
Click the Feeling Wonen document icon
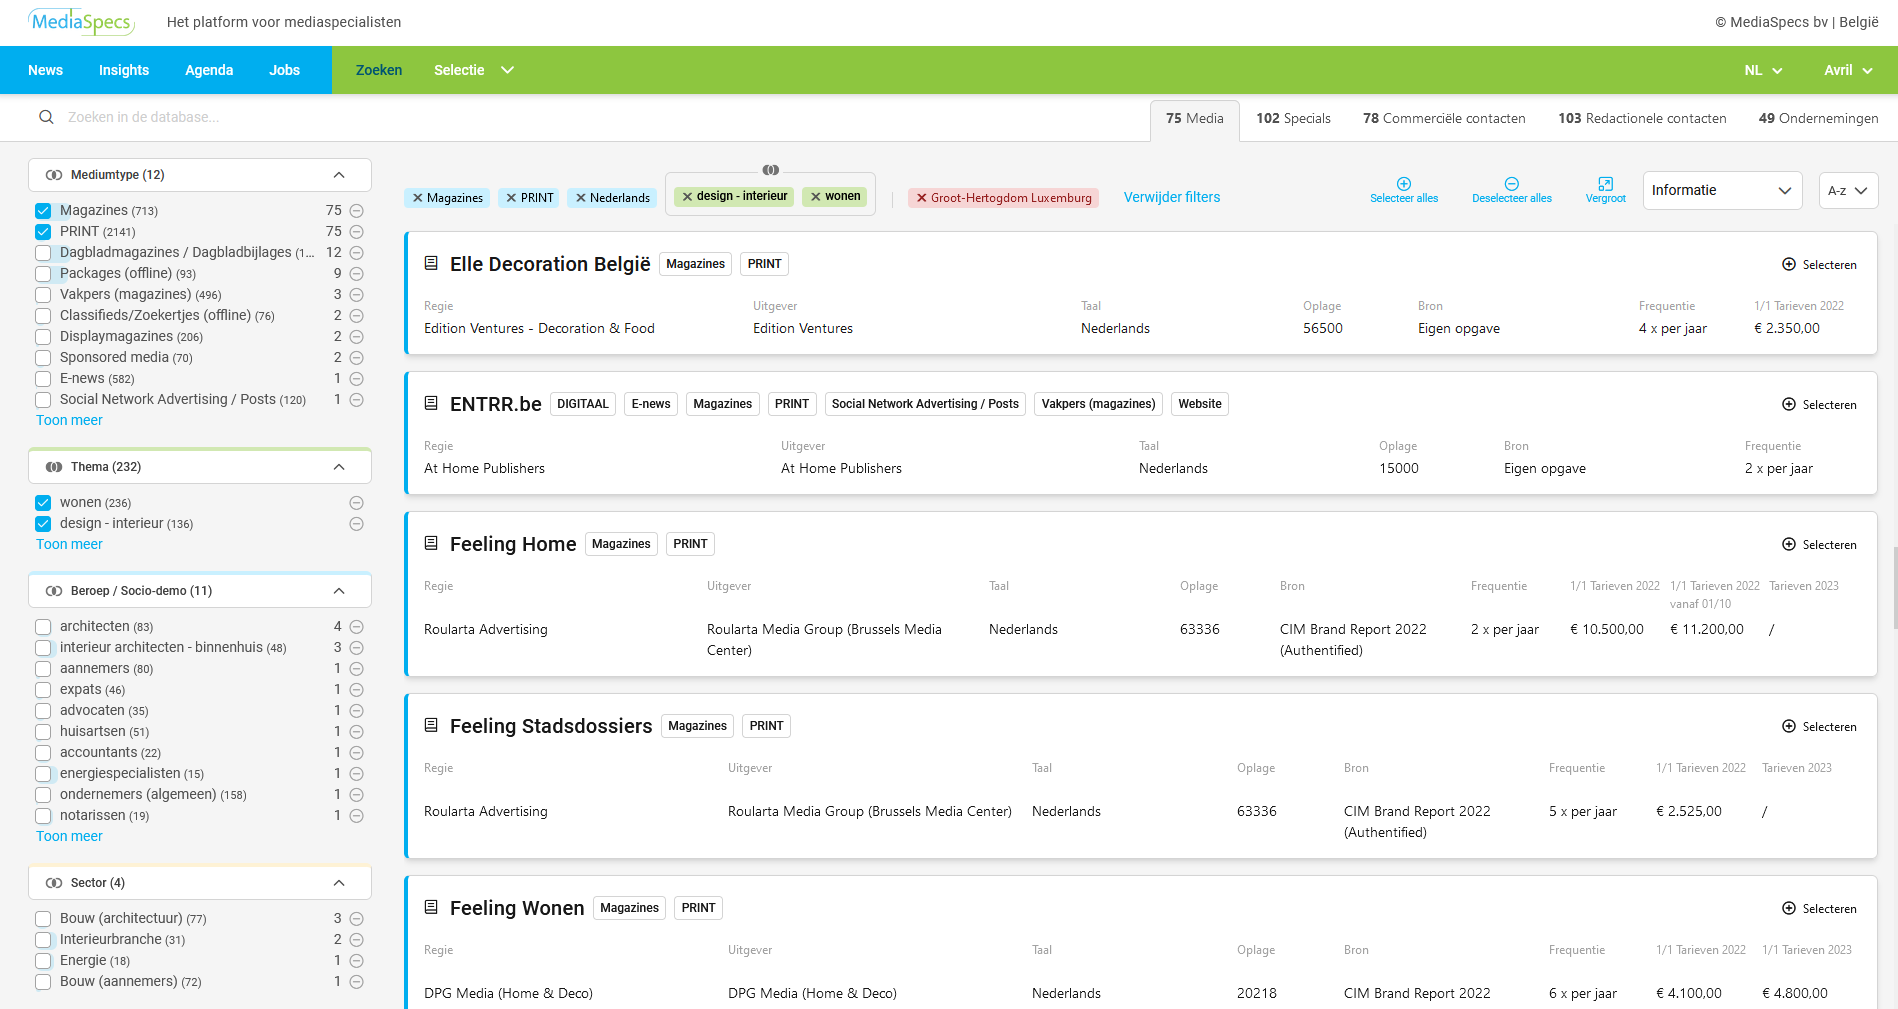[x=431, y=907]
